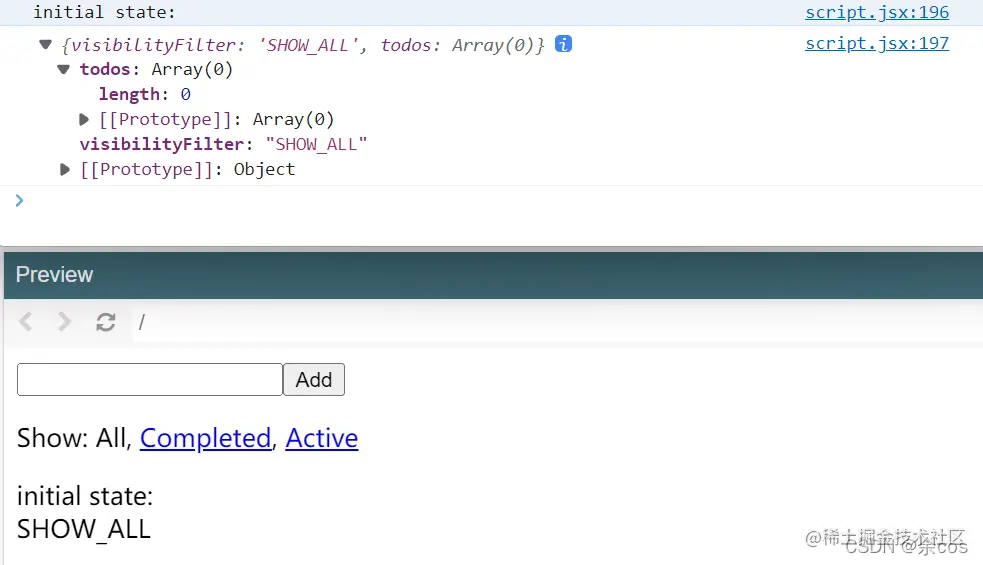Select the 'length: 0' property row
This screenshot has width=983, height=565.
[145, 94]
